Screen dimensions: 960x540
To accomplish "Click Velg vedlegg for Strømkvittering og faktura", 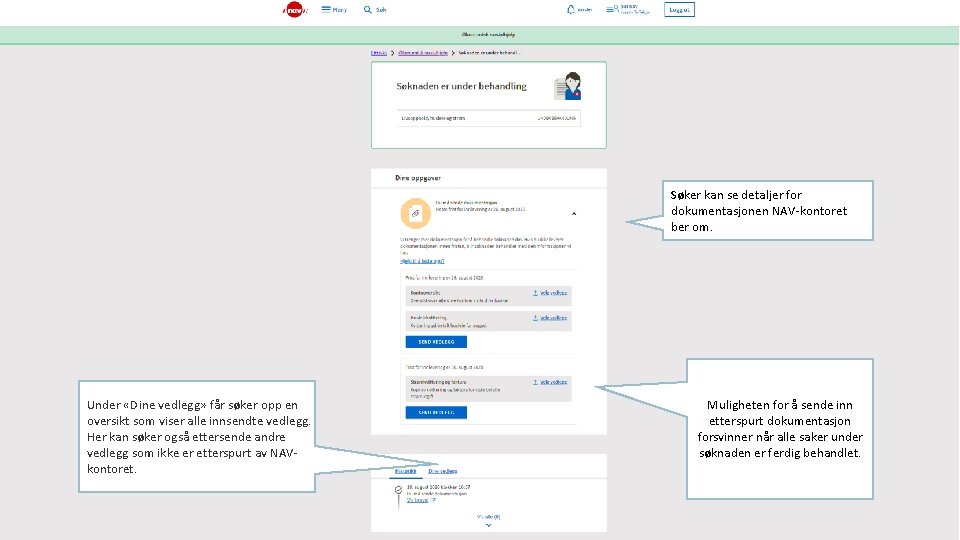I will pos(553,382).
